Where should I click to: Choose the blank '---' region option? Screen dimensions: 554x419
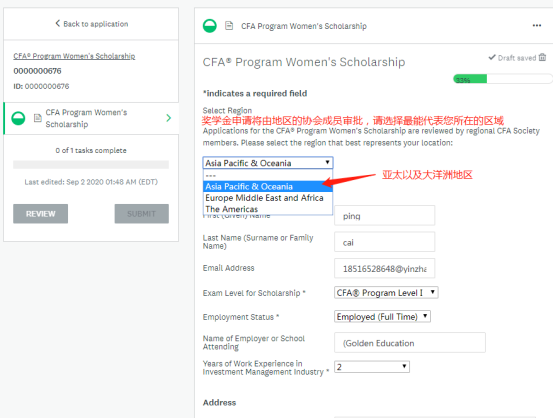pyautogui.click(x=268, y=175)
